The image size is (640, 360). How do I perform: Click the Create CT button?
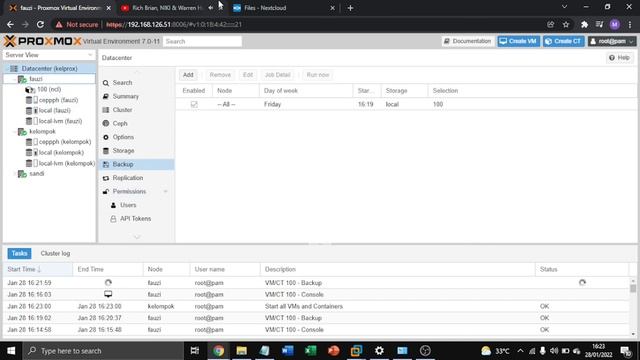click(564, 41)
